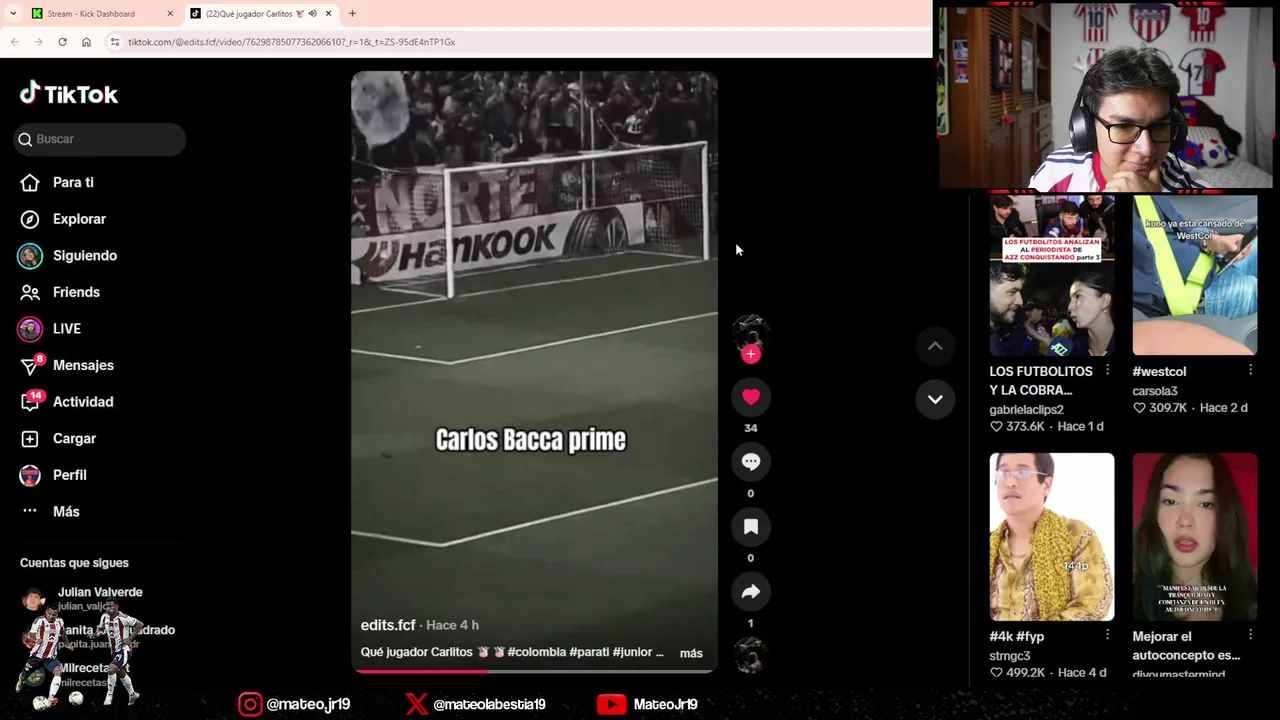Mute the TikTok tab audio icon
Viewport: 1280px width, 720px height.
(x=313, y=14)
